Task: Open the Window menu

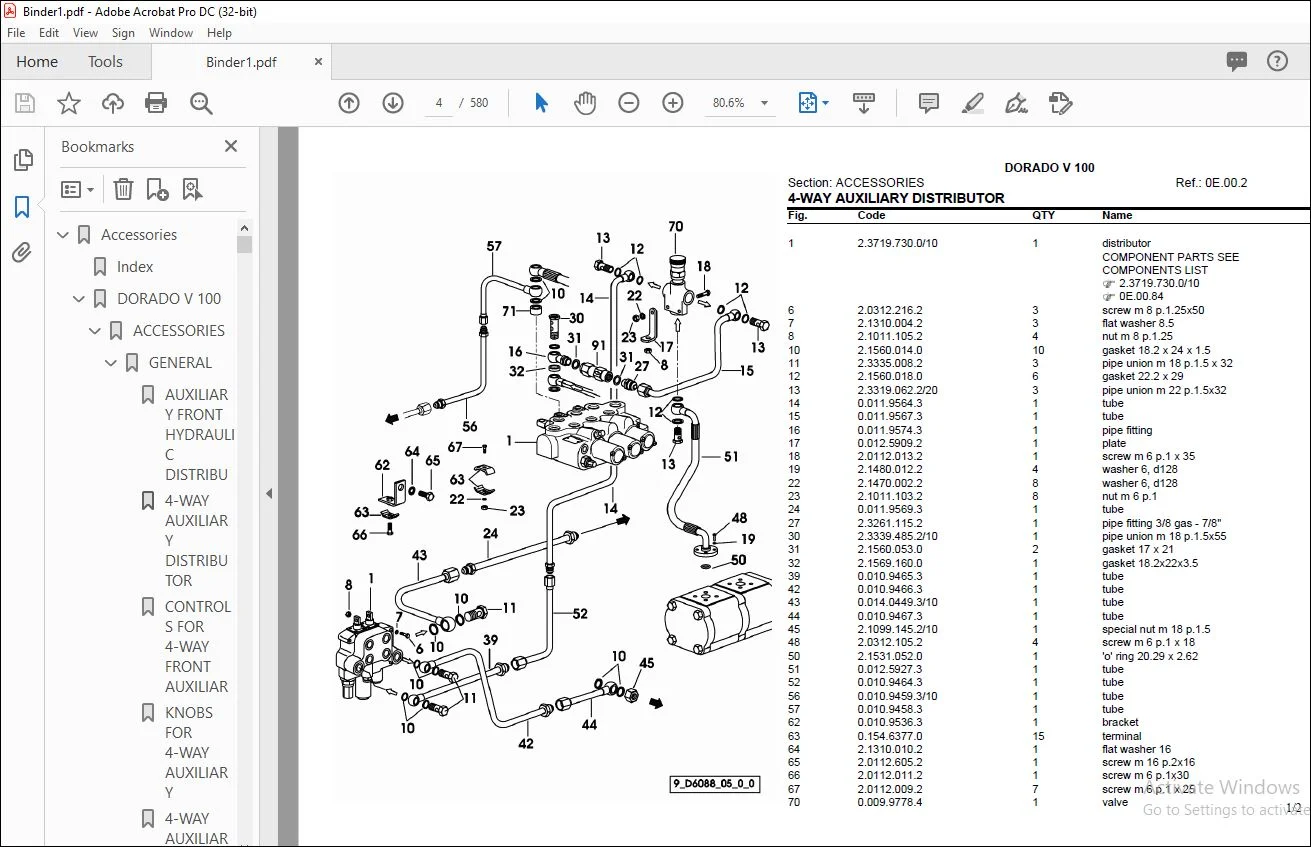Action: pos(171,33)
